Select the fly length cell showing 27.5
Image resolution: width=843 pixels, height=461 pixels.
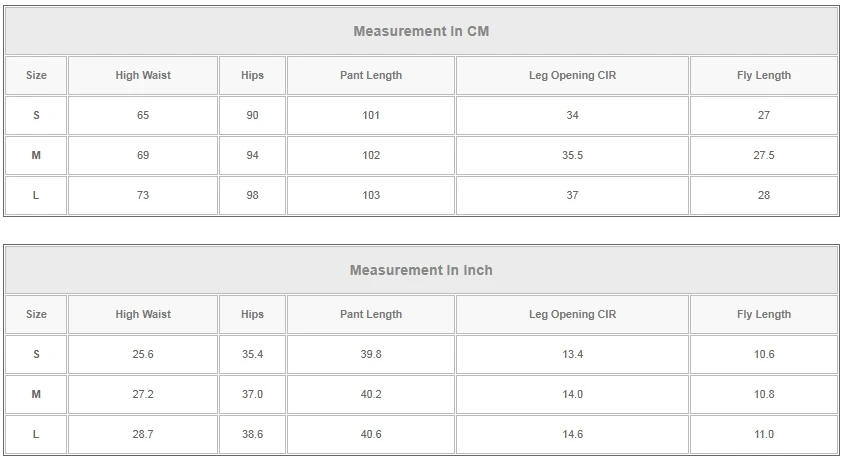point(764,156)
